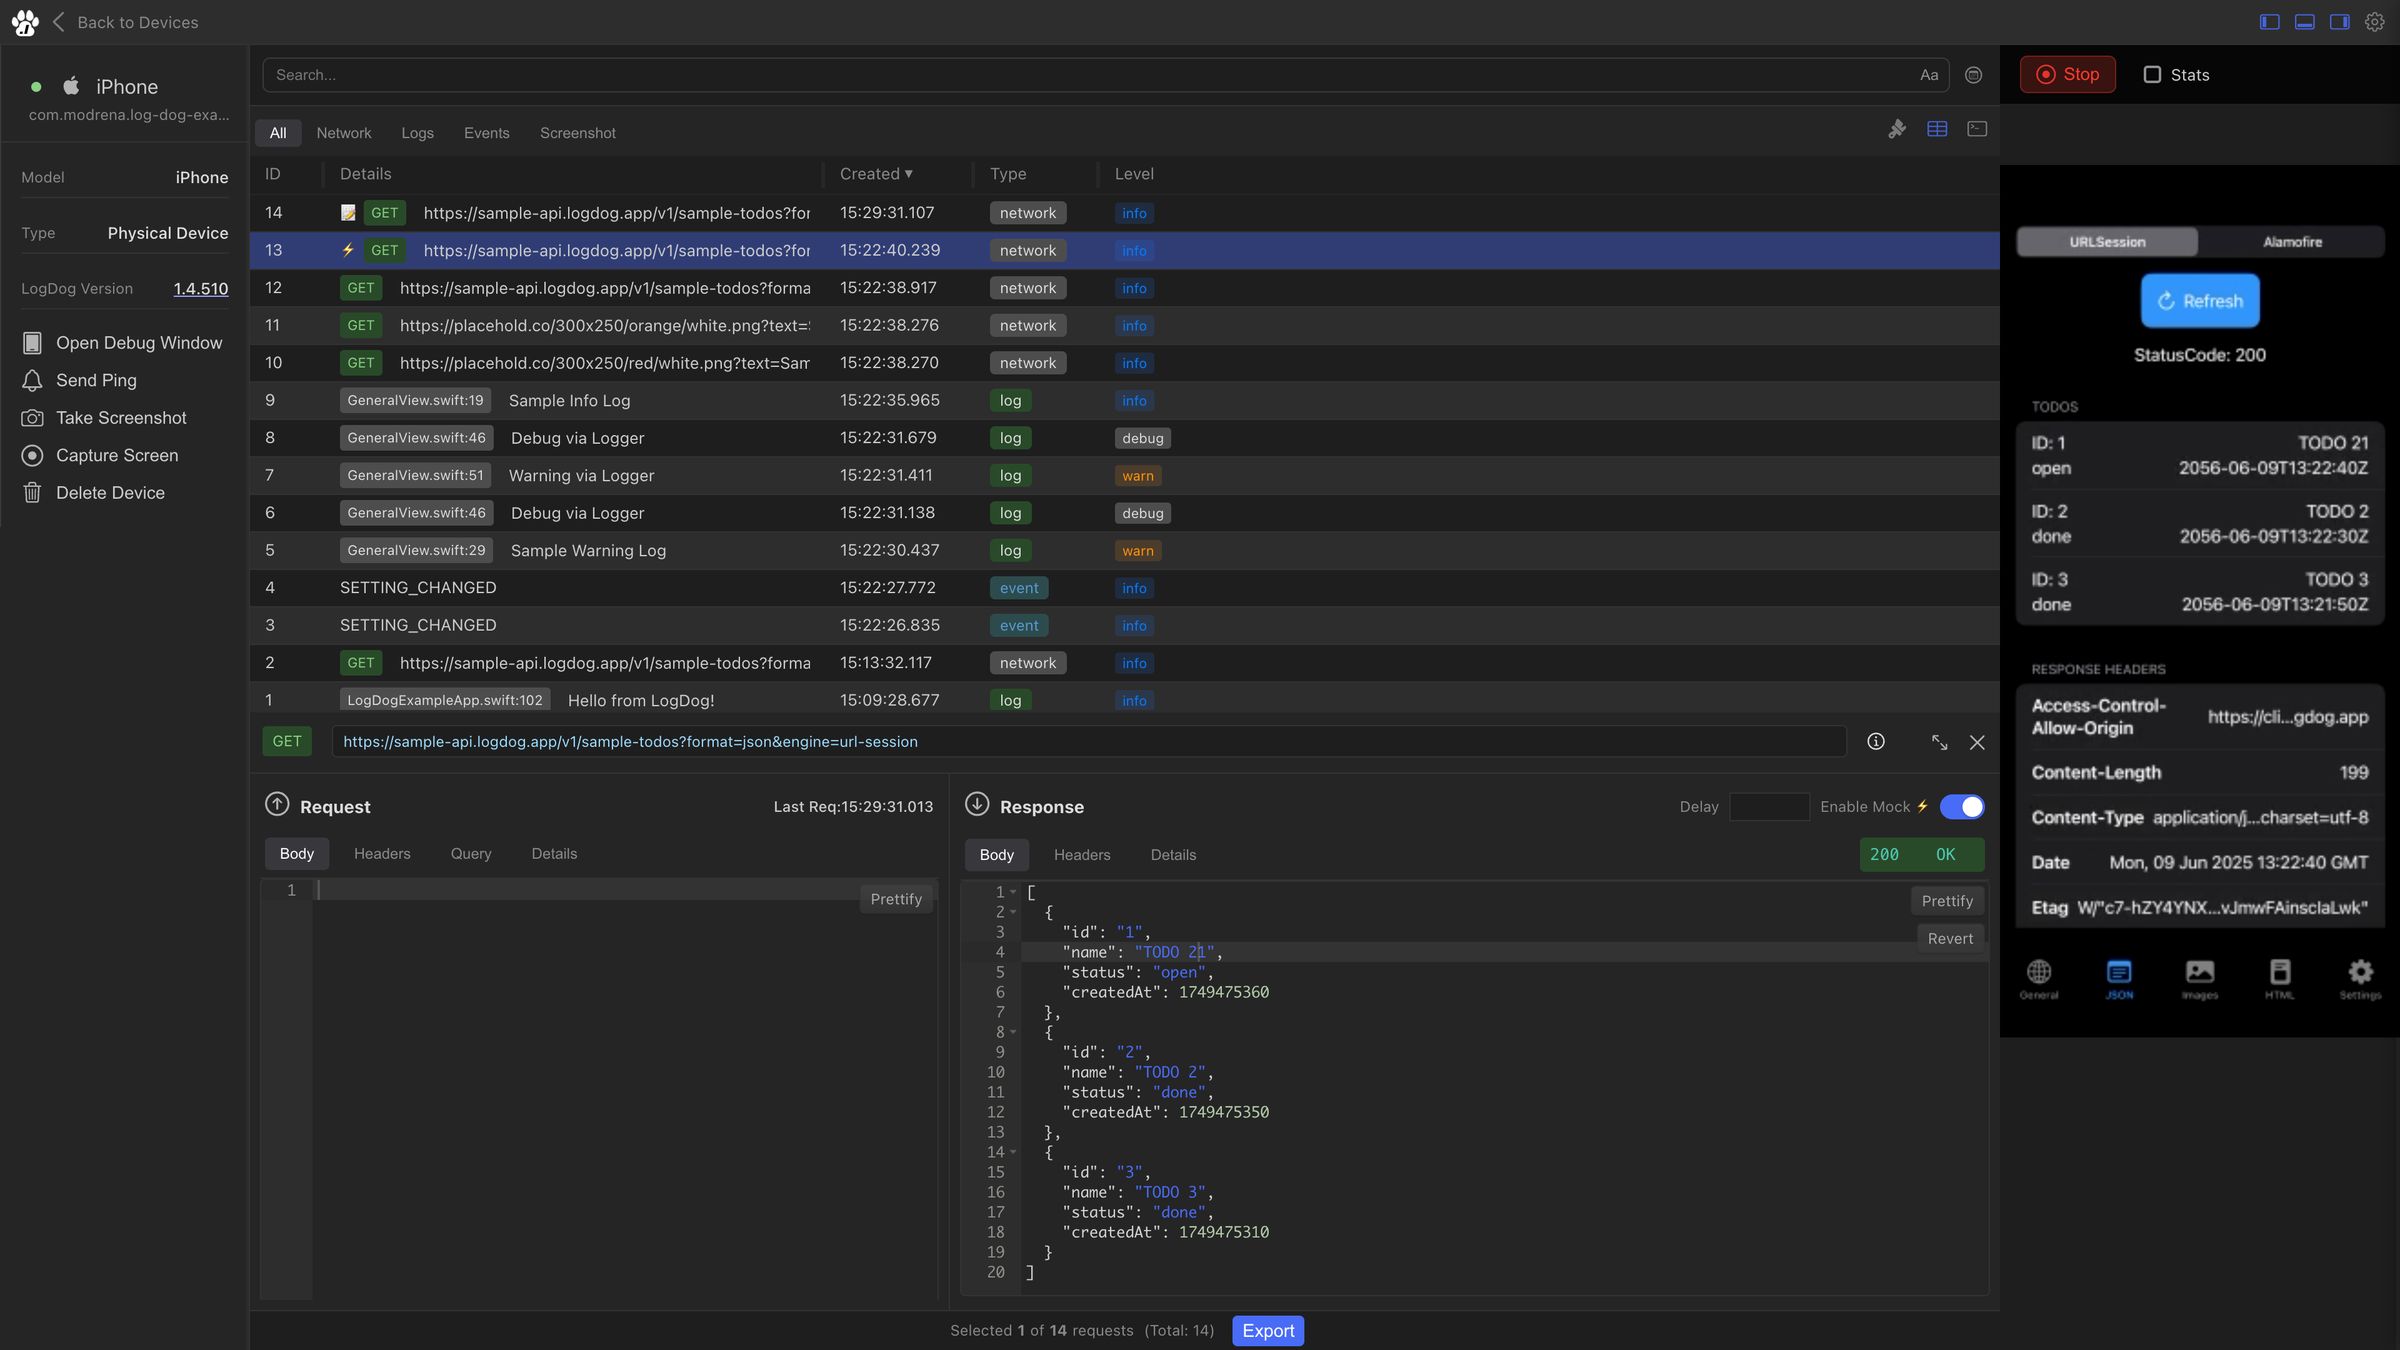Open the Headers tab in Response panel

(1082, 854)
